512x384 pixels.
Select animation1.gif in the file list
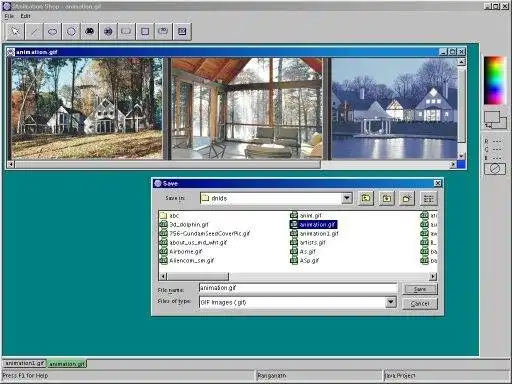pos(315,234)
